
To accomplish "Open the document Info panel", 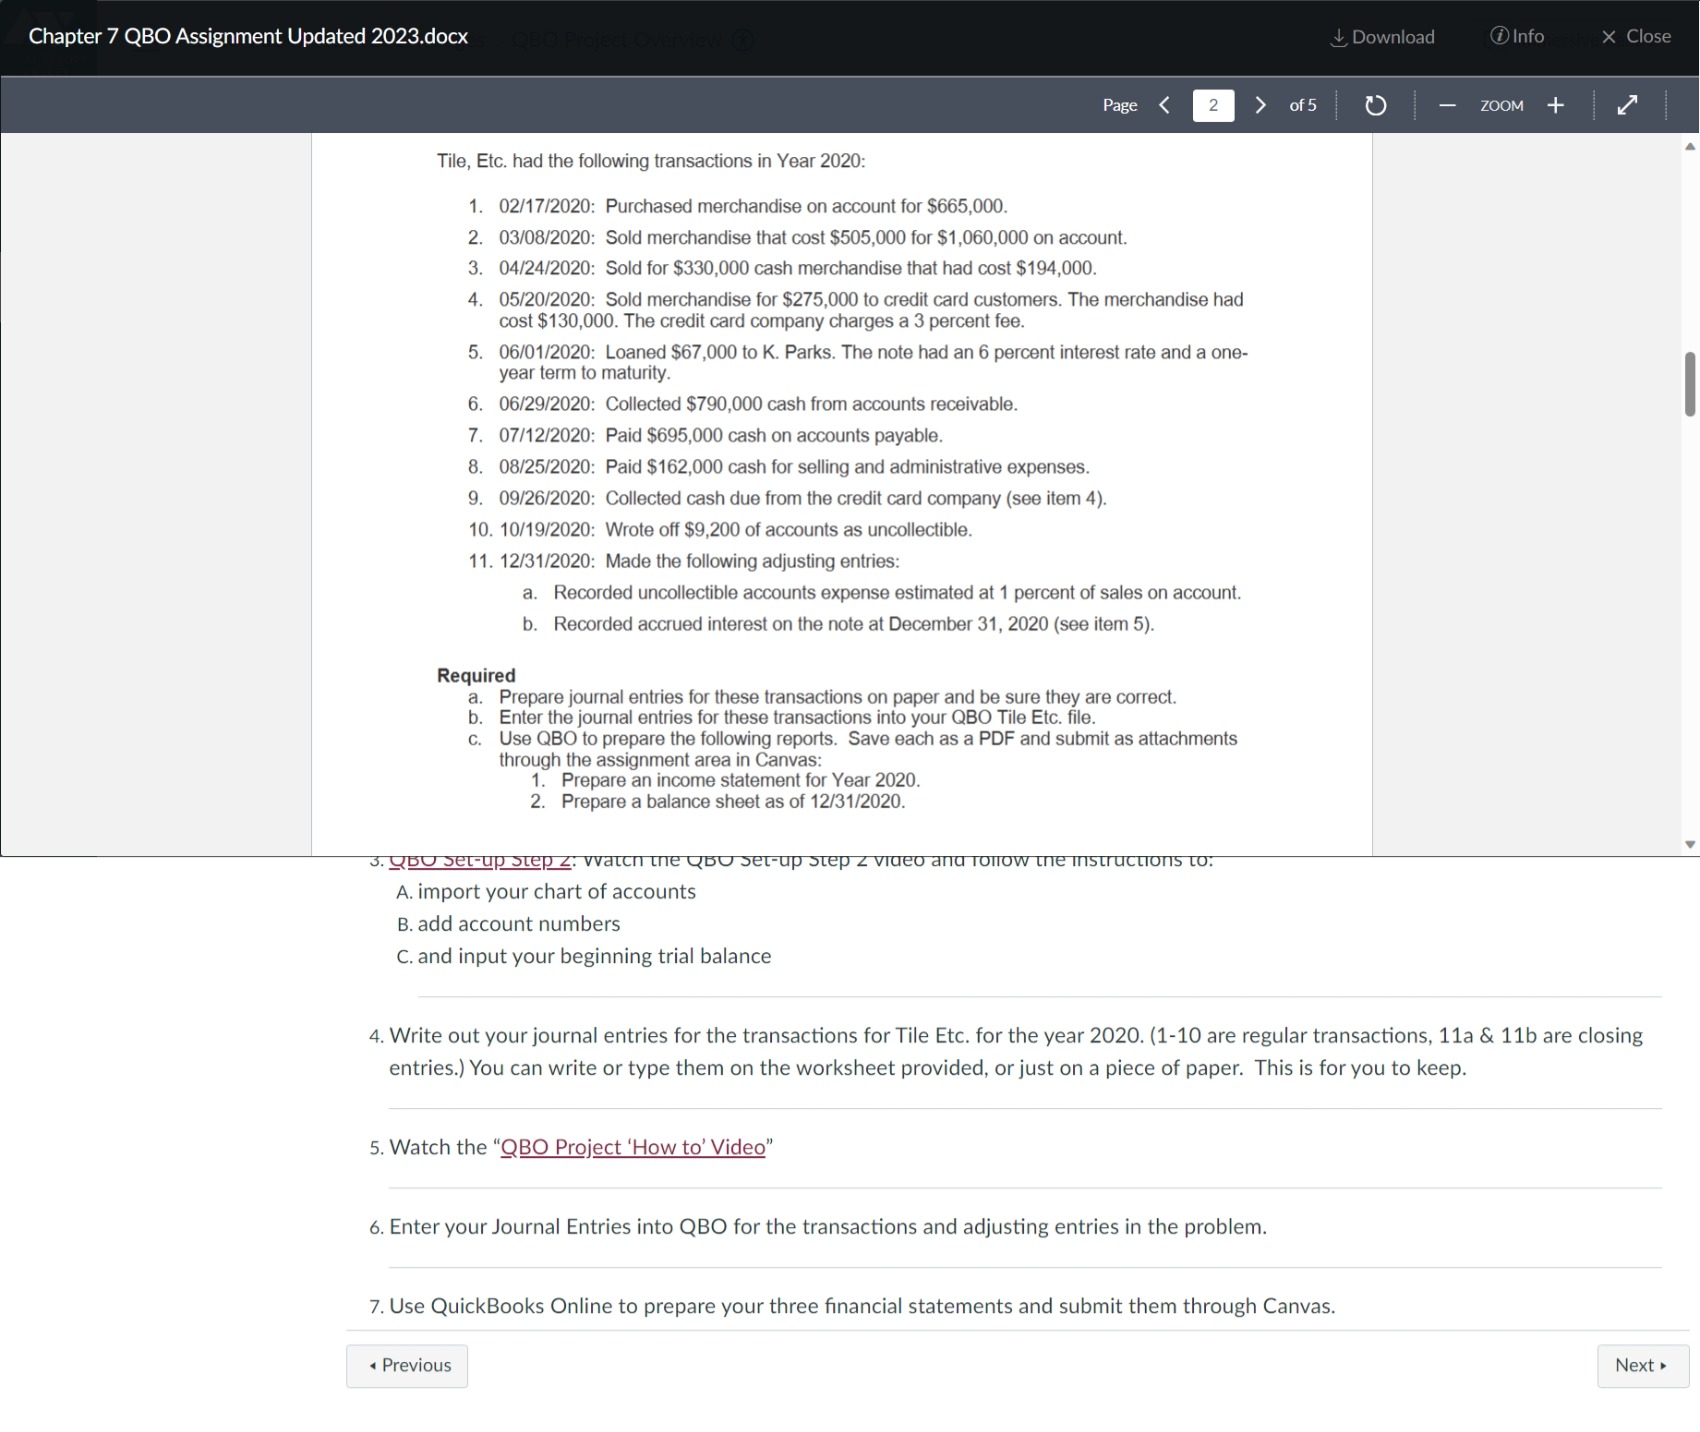I will (1517, 36).
